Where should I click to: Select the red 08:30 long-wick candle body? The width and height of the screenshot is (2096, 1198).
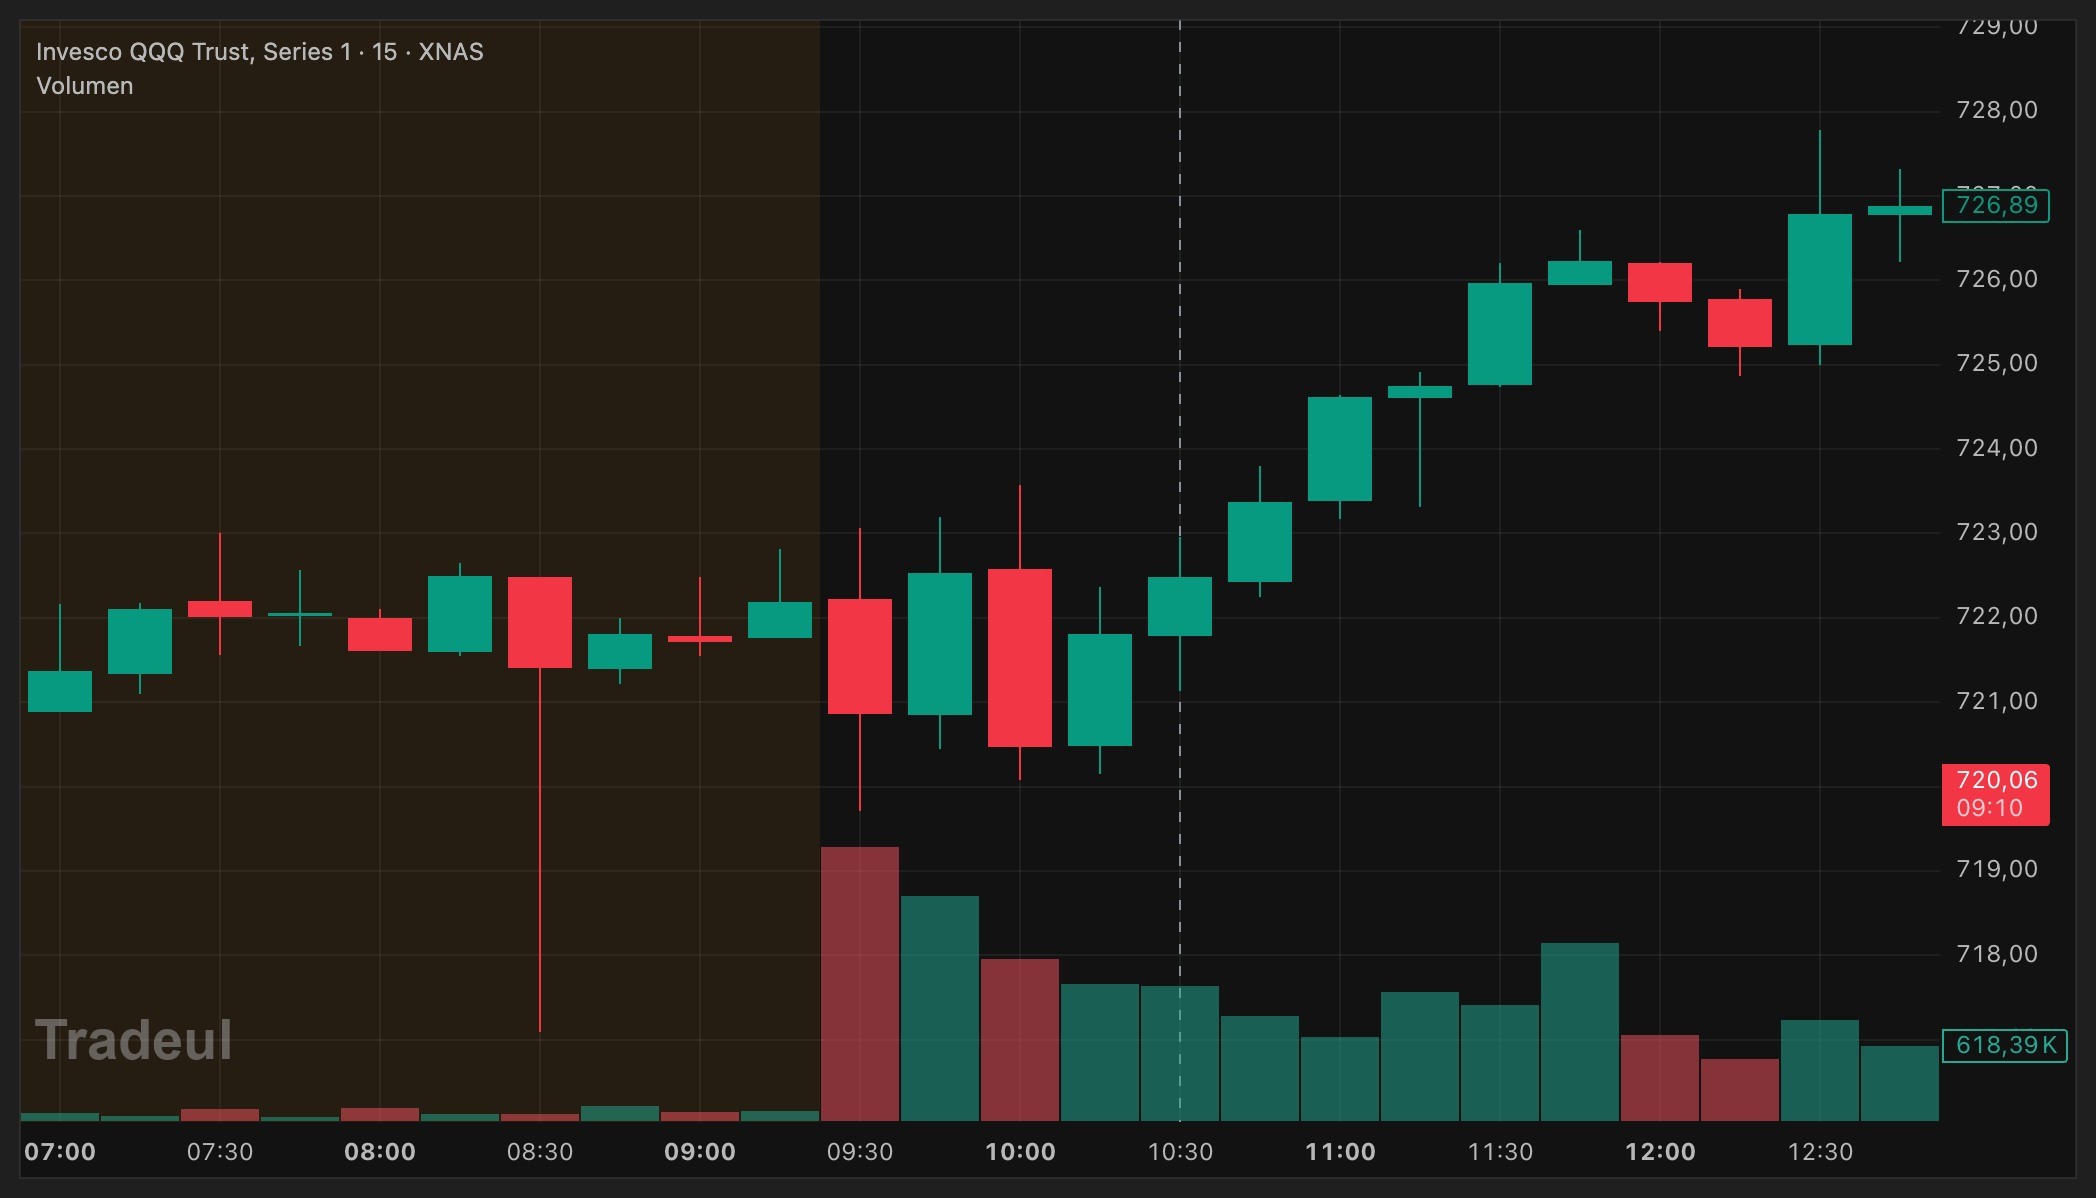point(540,622)
